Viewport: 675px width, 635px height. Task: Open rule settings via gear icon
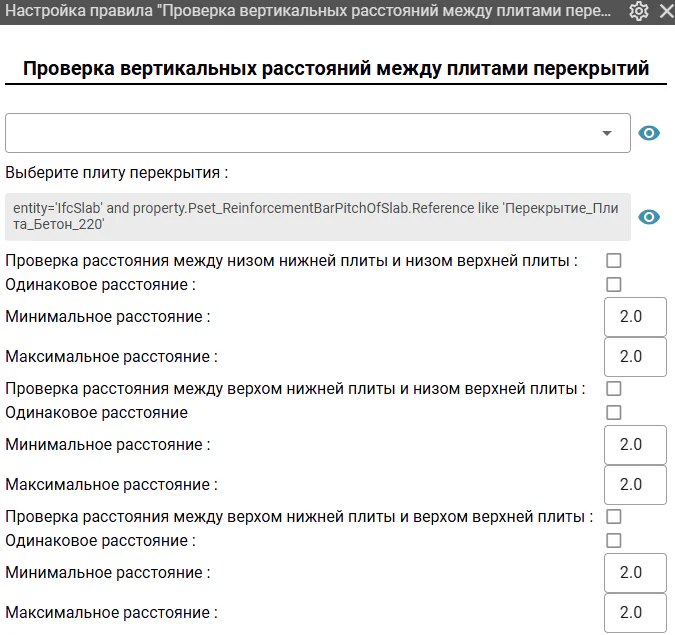[638, 11]
